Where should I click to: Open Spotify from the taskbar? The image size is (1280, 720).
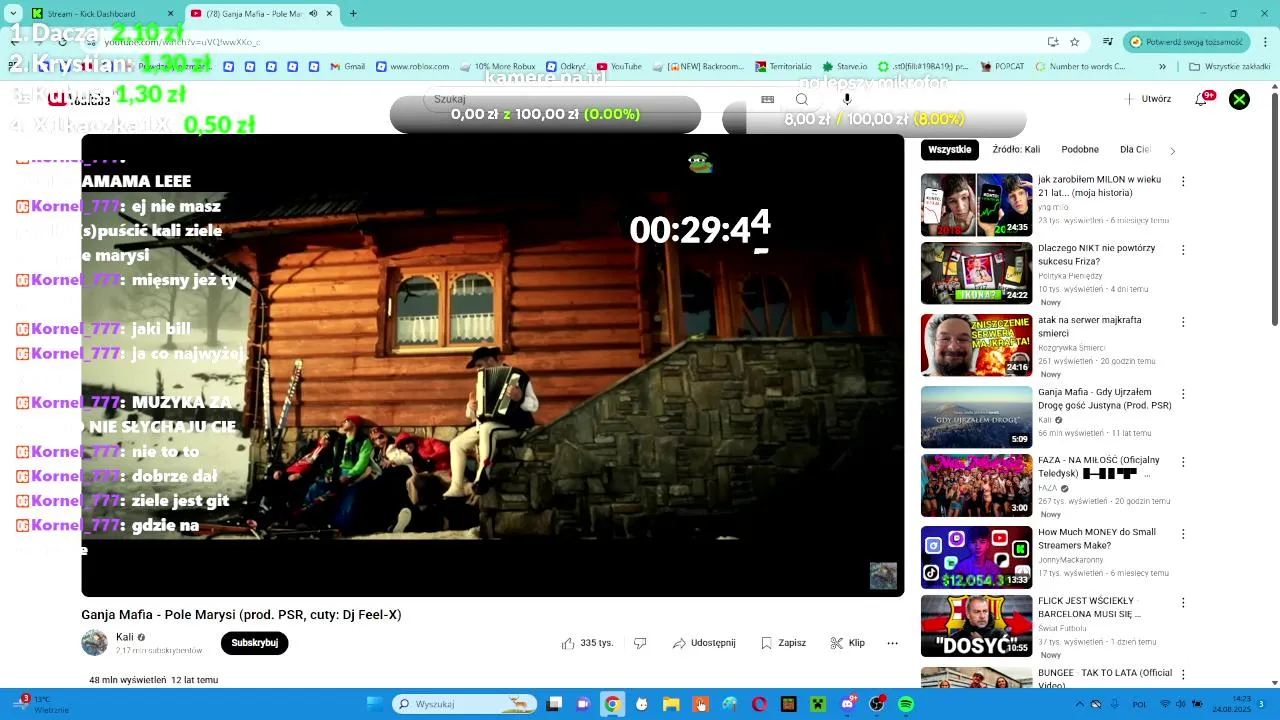tap(906, 704)
